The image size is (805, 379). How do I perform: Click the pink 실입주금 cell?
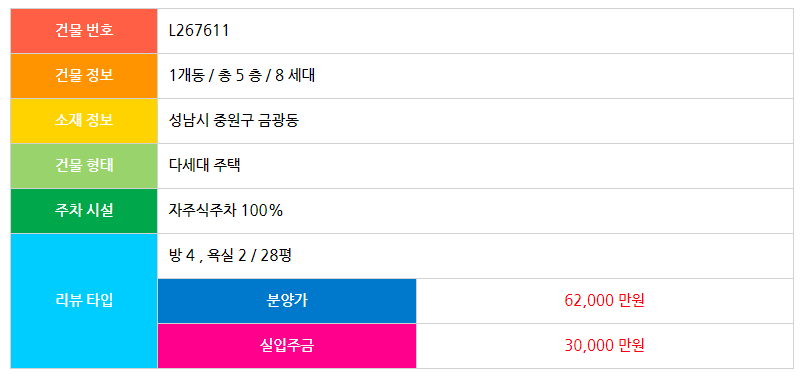pos(287,346)
